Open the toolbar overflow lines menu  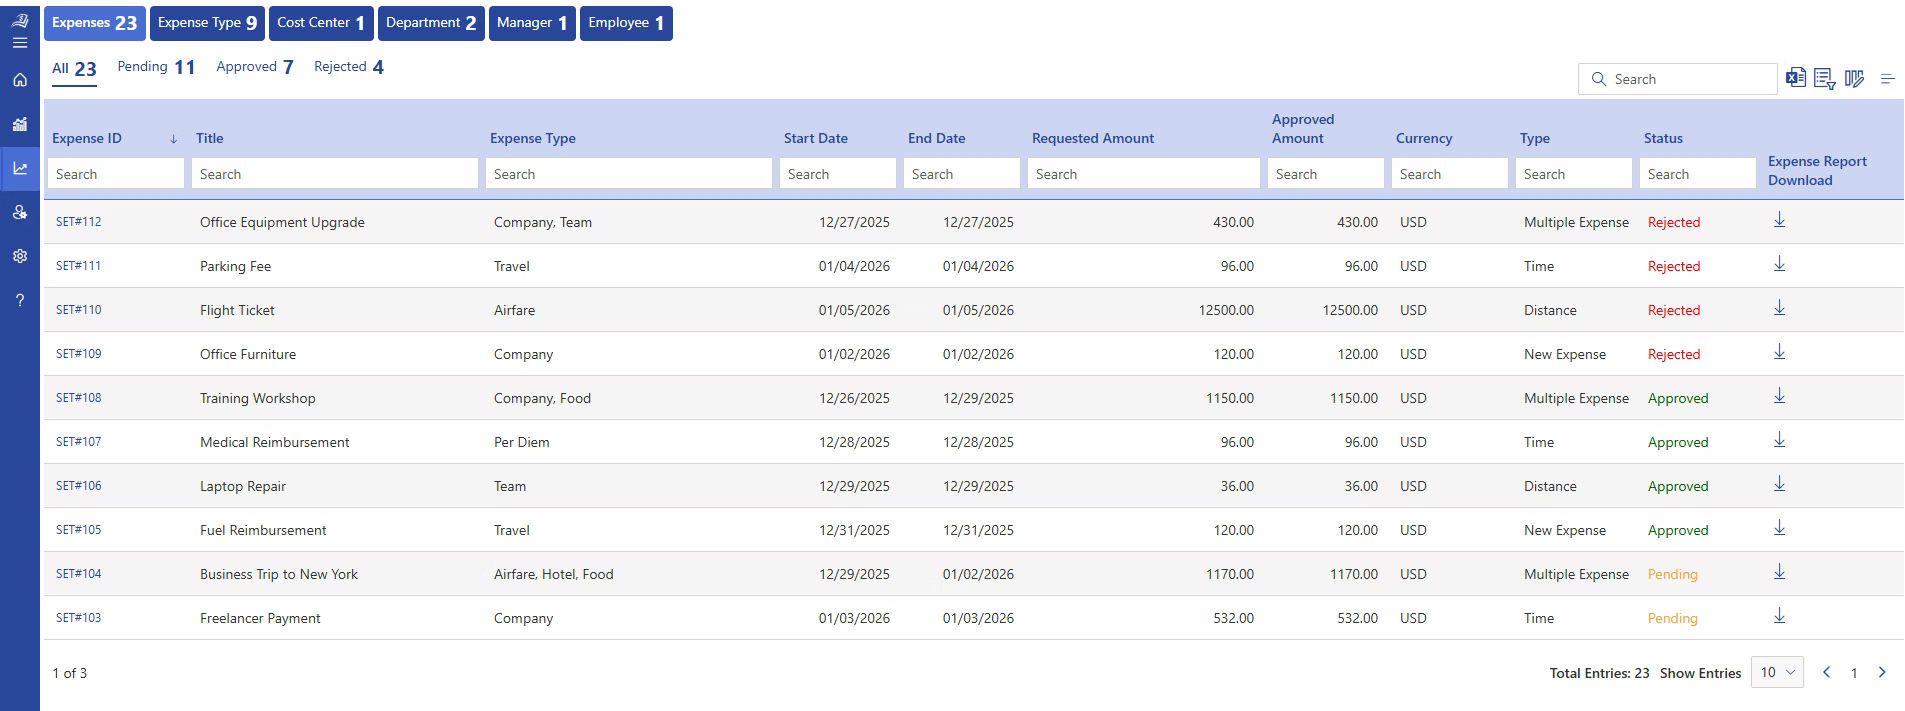1887,79
